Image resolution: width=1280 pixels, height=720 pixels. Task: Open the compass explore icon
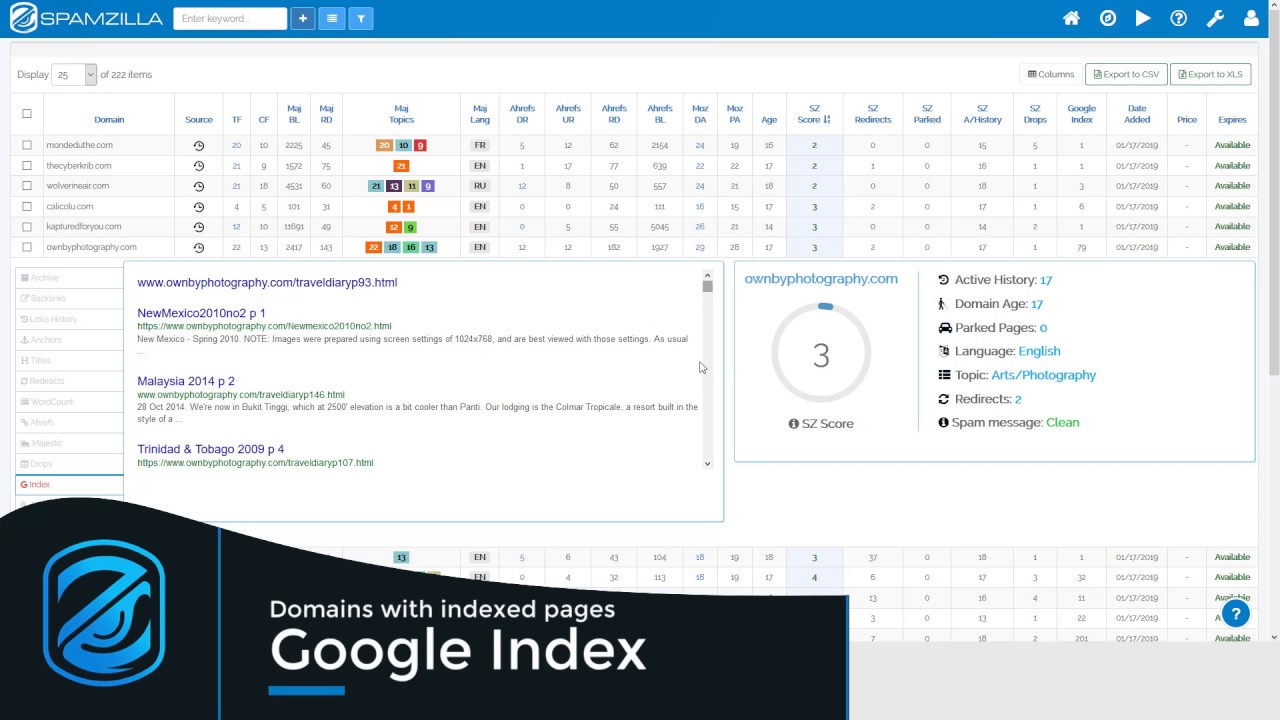[x=1108, y=18]
